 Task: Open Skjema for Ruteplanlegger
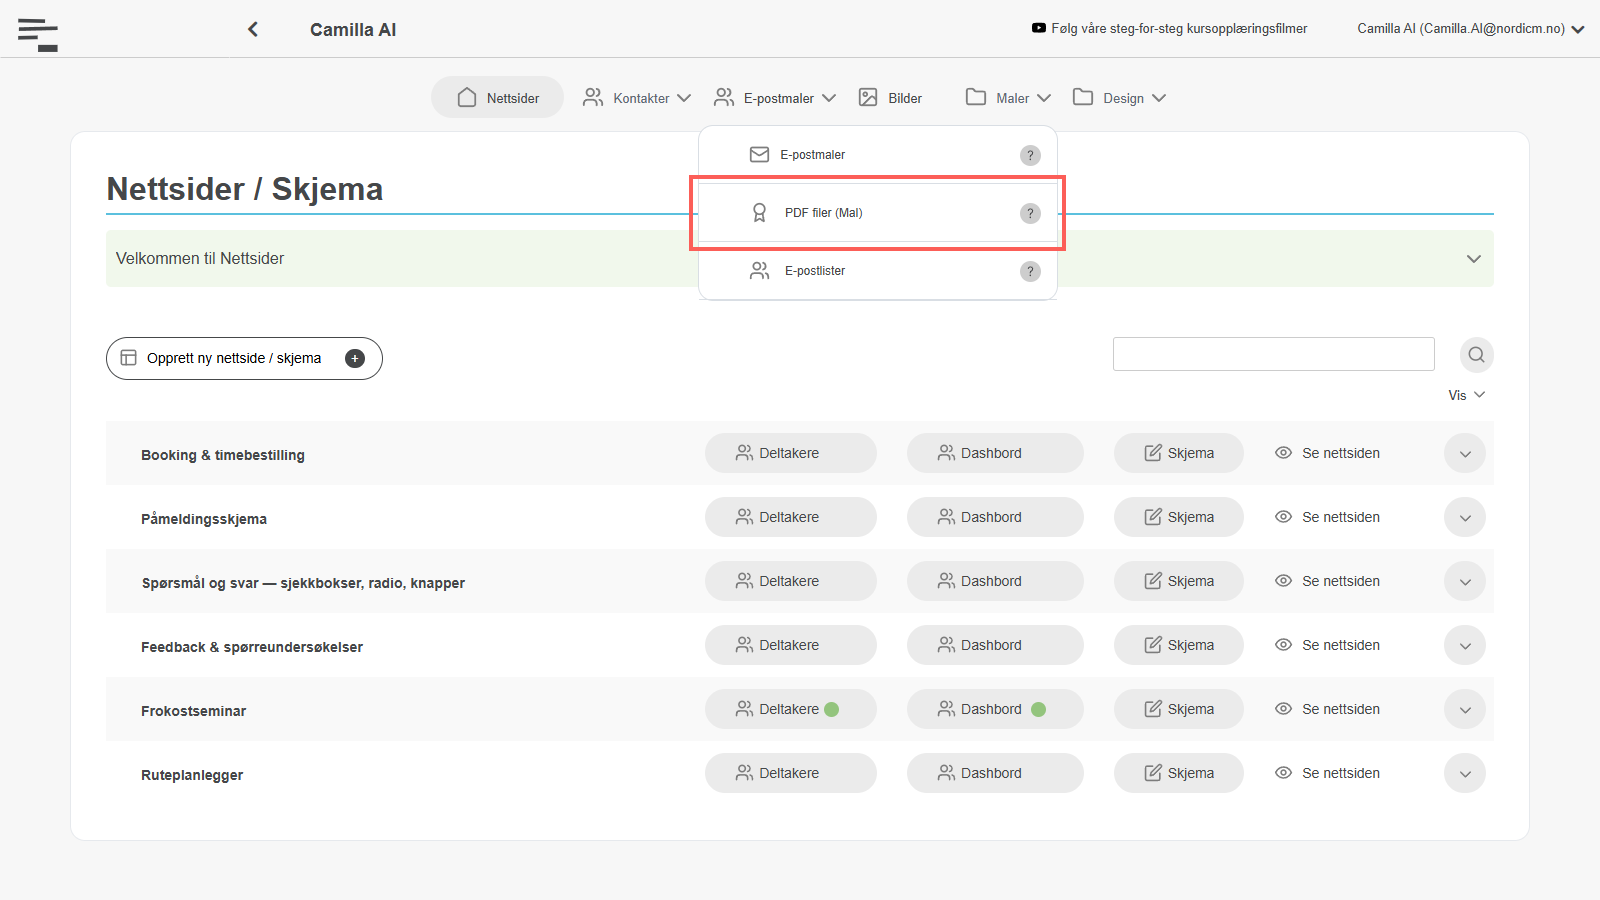click(1179, 773)
